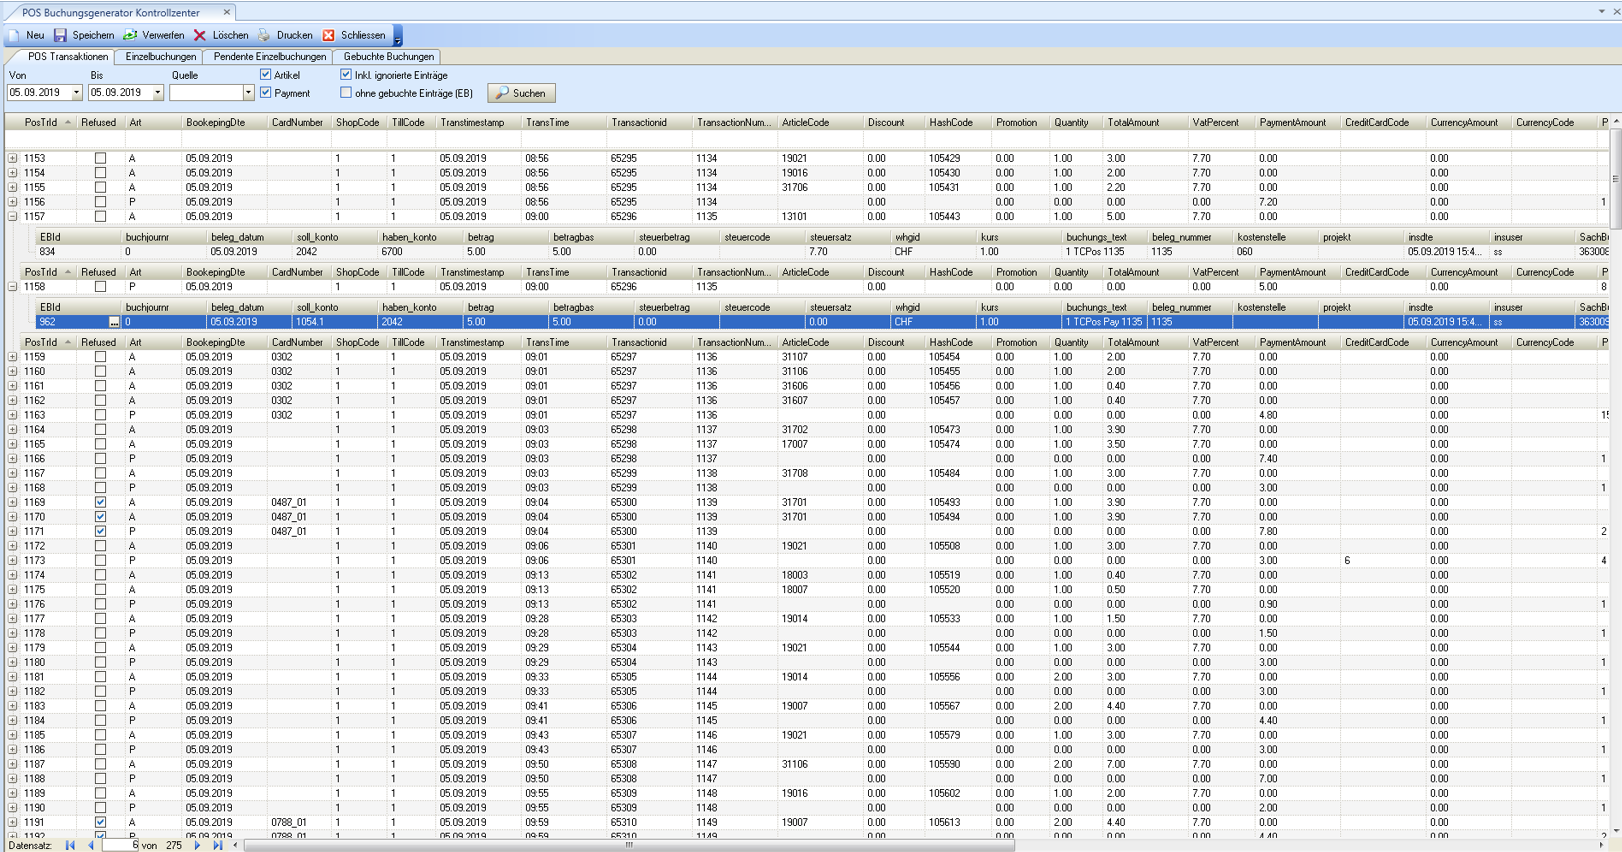1622x852 pixels.
Task: Click the red Schliessen icon in toolbar
Action: pyautogui.click(x=329, y=35)
